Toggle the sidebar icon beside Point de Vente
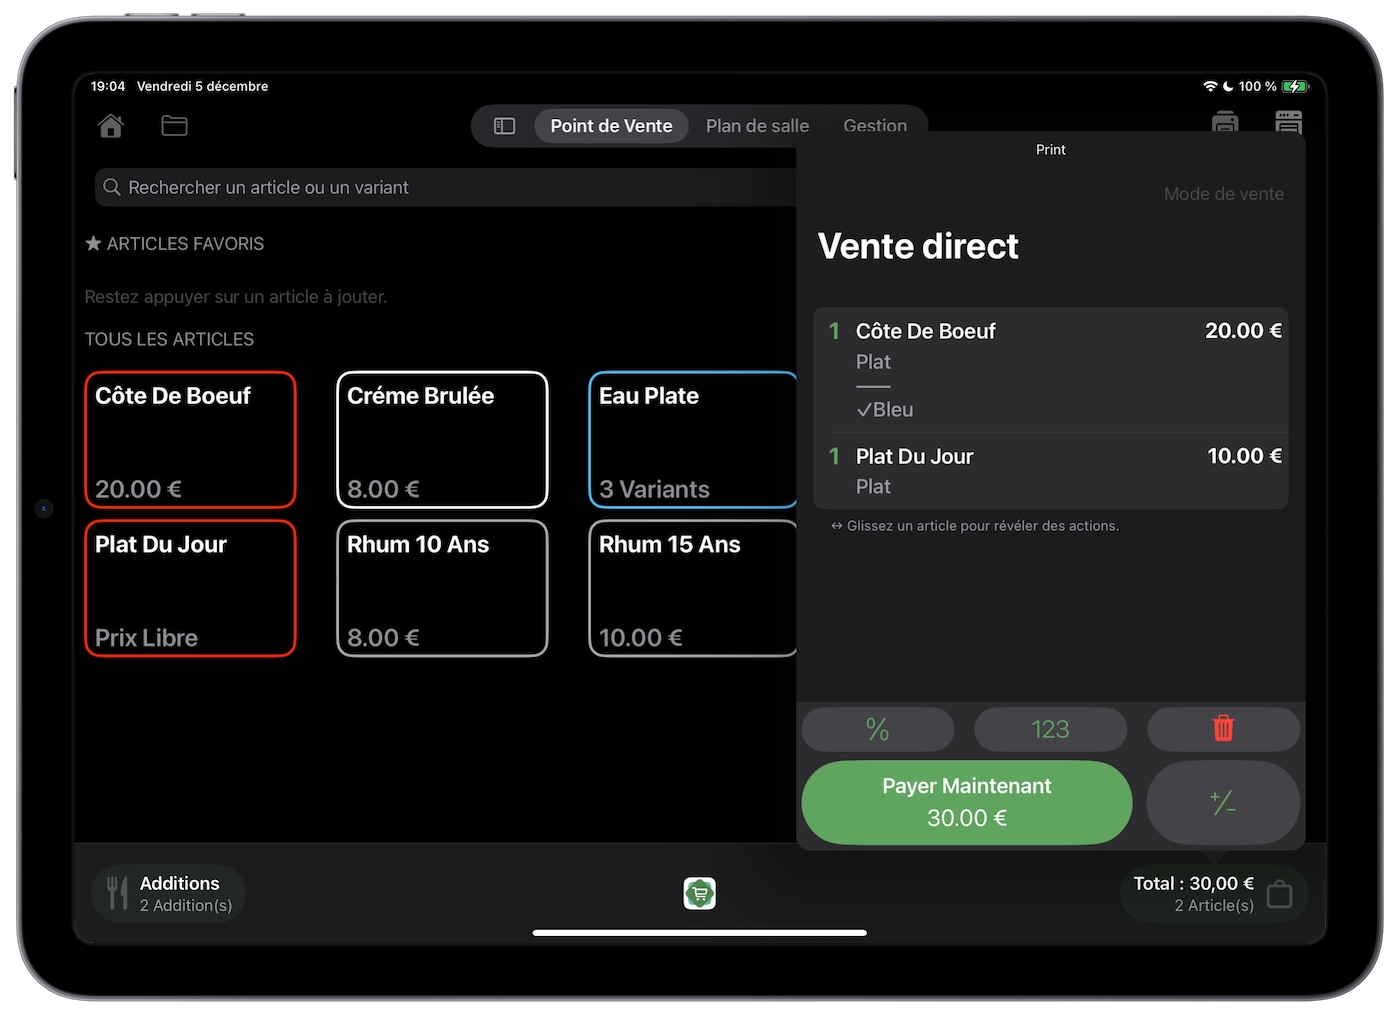The width and height of the screenshot is (1400, 1018). [504, 125]
